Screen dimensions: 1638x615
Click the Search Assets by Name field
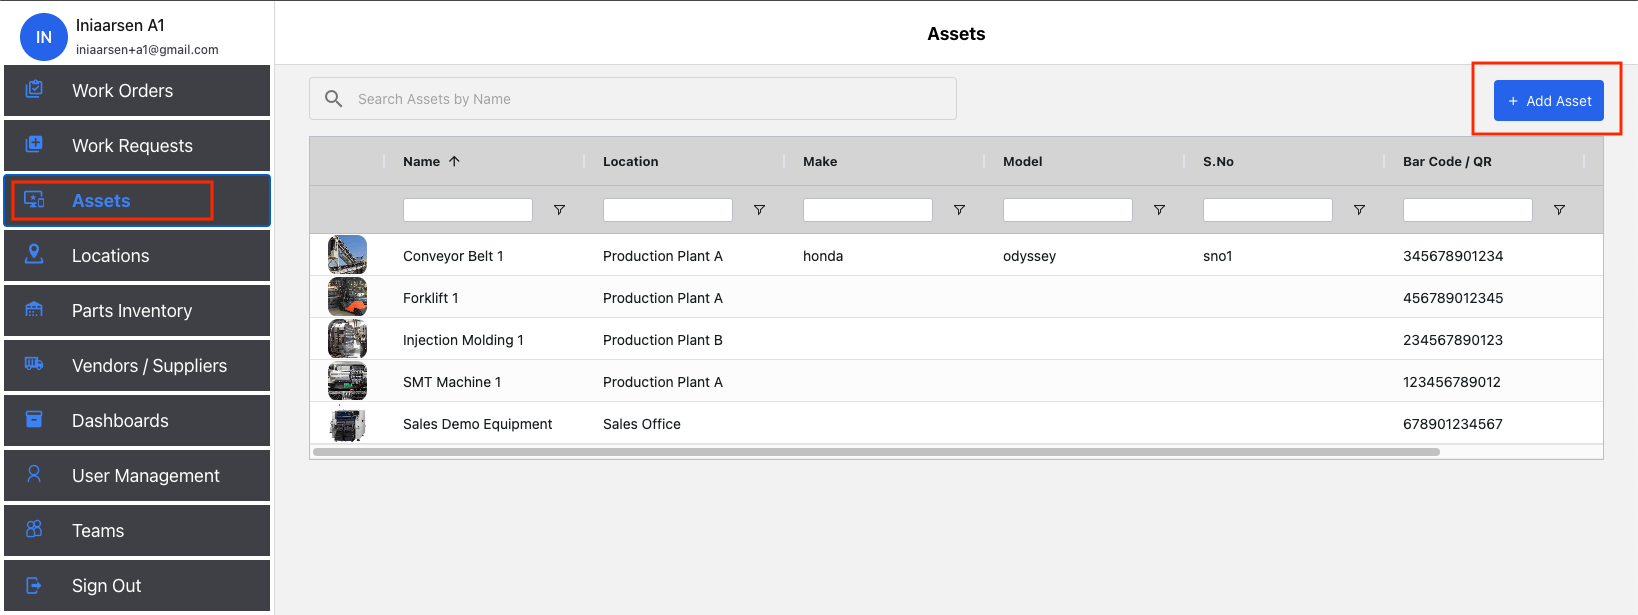[633, 98]
